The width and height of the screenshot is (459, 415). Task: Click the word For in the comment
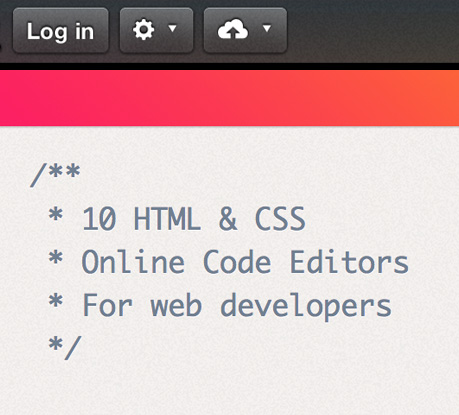107,305
